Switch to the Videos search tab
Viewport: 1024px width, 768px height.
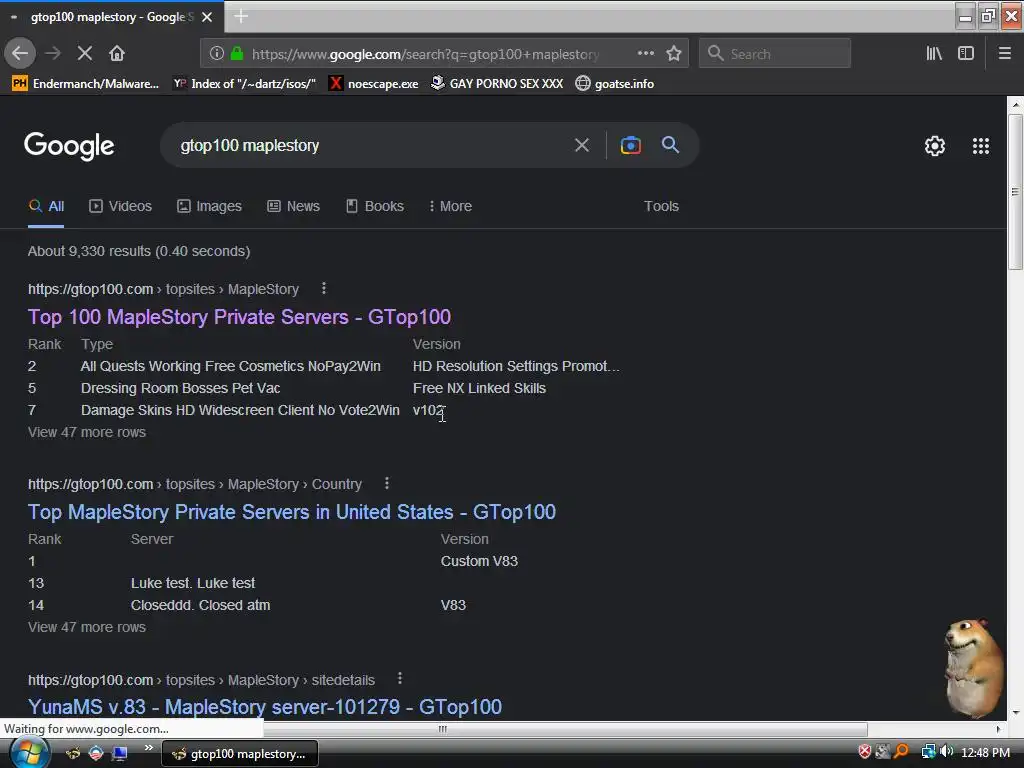(x=120, y=206)
